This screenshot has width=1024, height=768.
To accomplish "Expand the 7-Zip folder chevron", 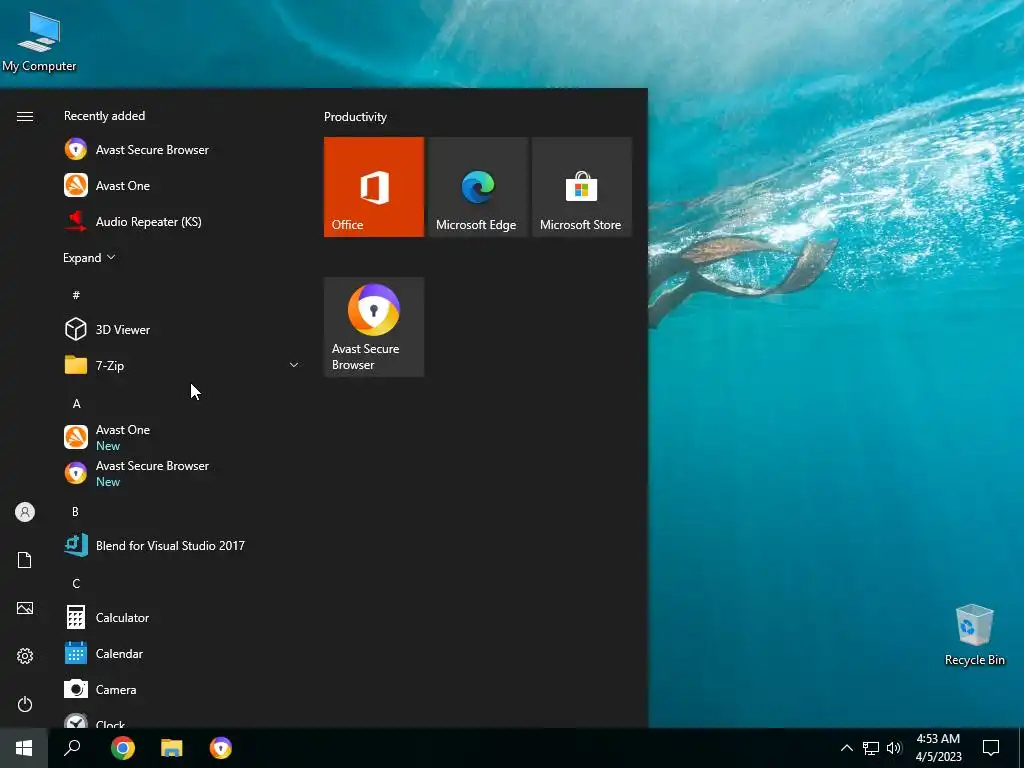I will click(x=294, y=365).
